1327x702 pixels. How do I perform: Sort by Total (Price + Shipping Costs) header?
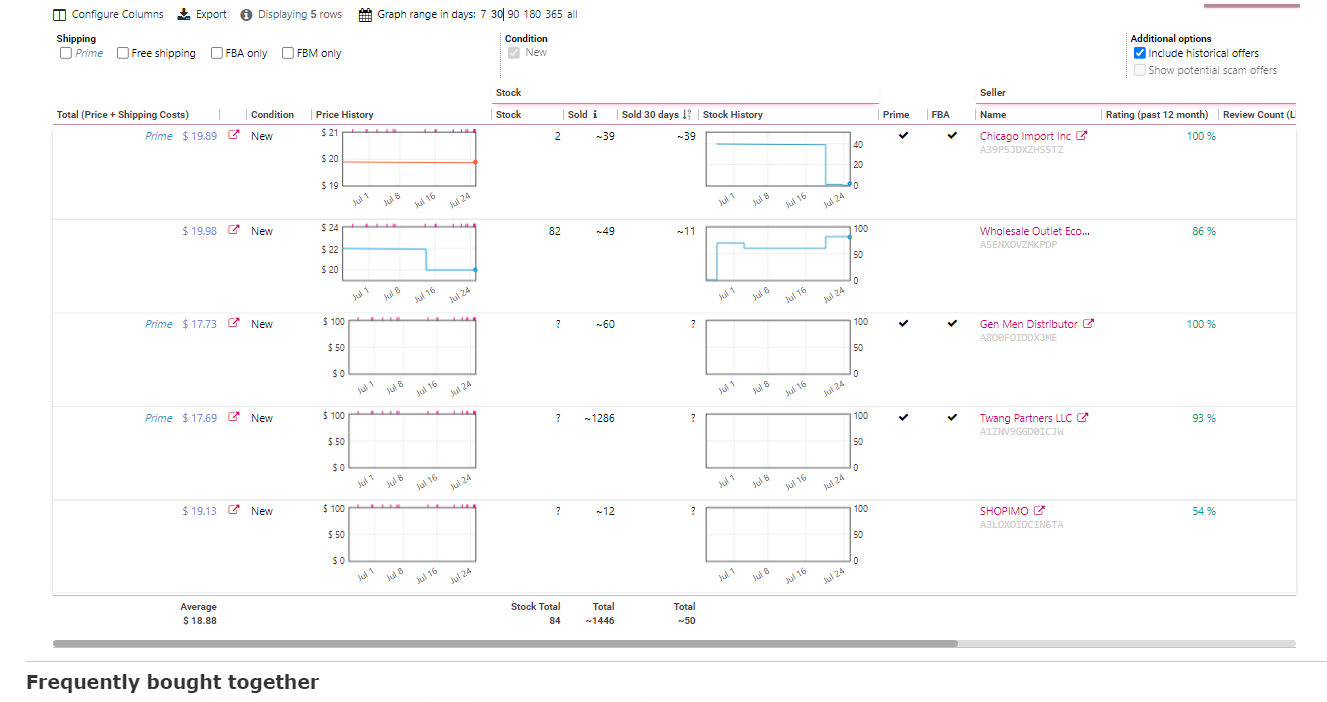click(123, 115)
